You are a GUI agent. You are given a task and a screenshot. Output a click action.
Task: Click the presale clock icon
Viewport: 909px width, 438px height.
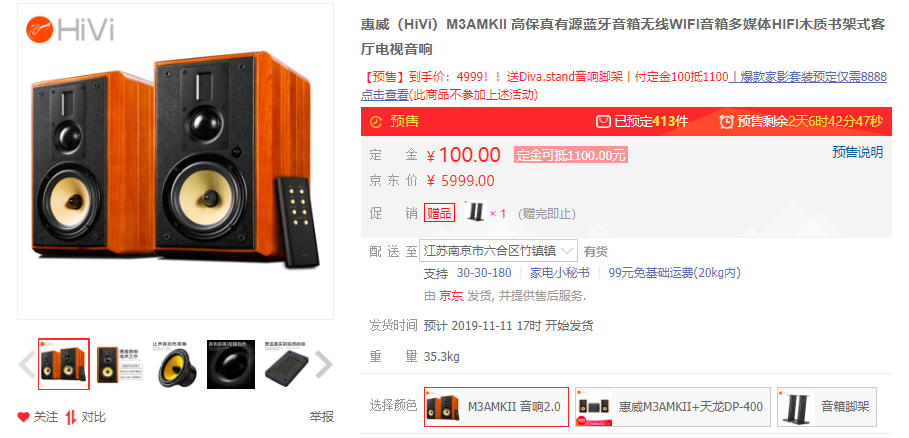coord(376,122)
